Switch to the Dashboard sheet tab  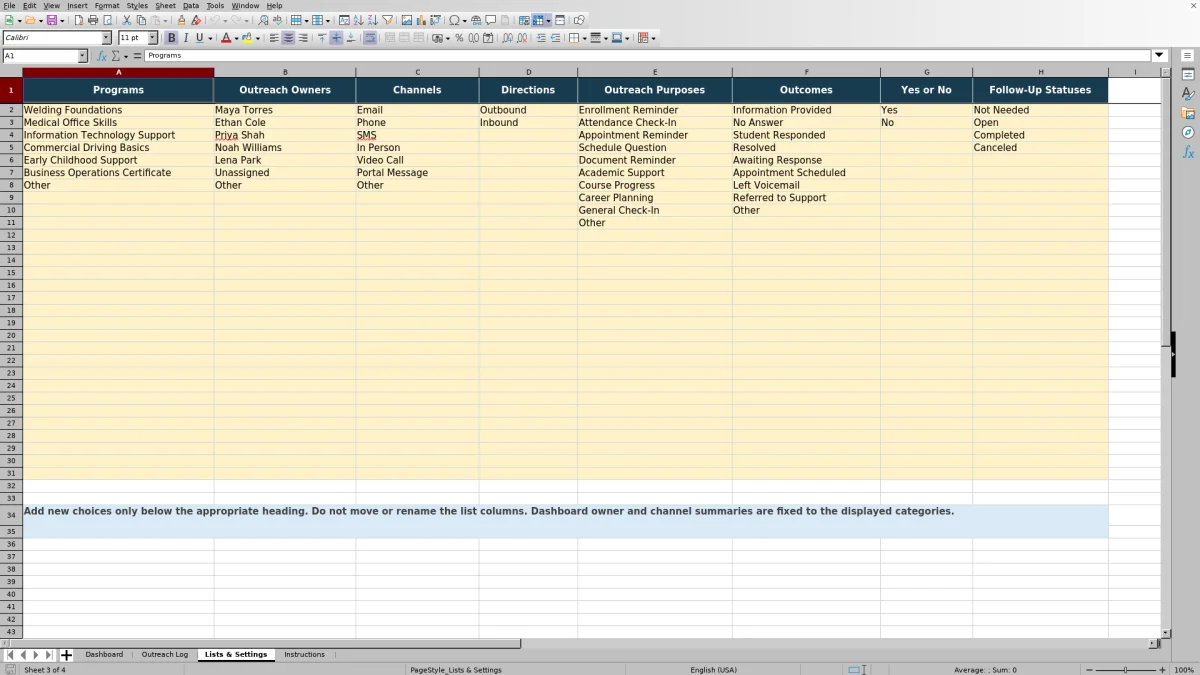click(x=104, y=655)
